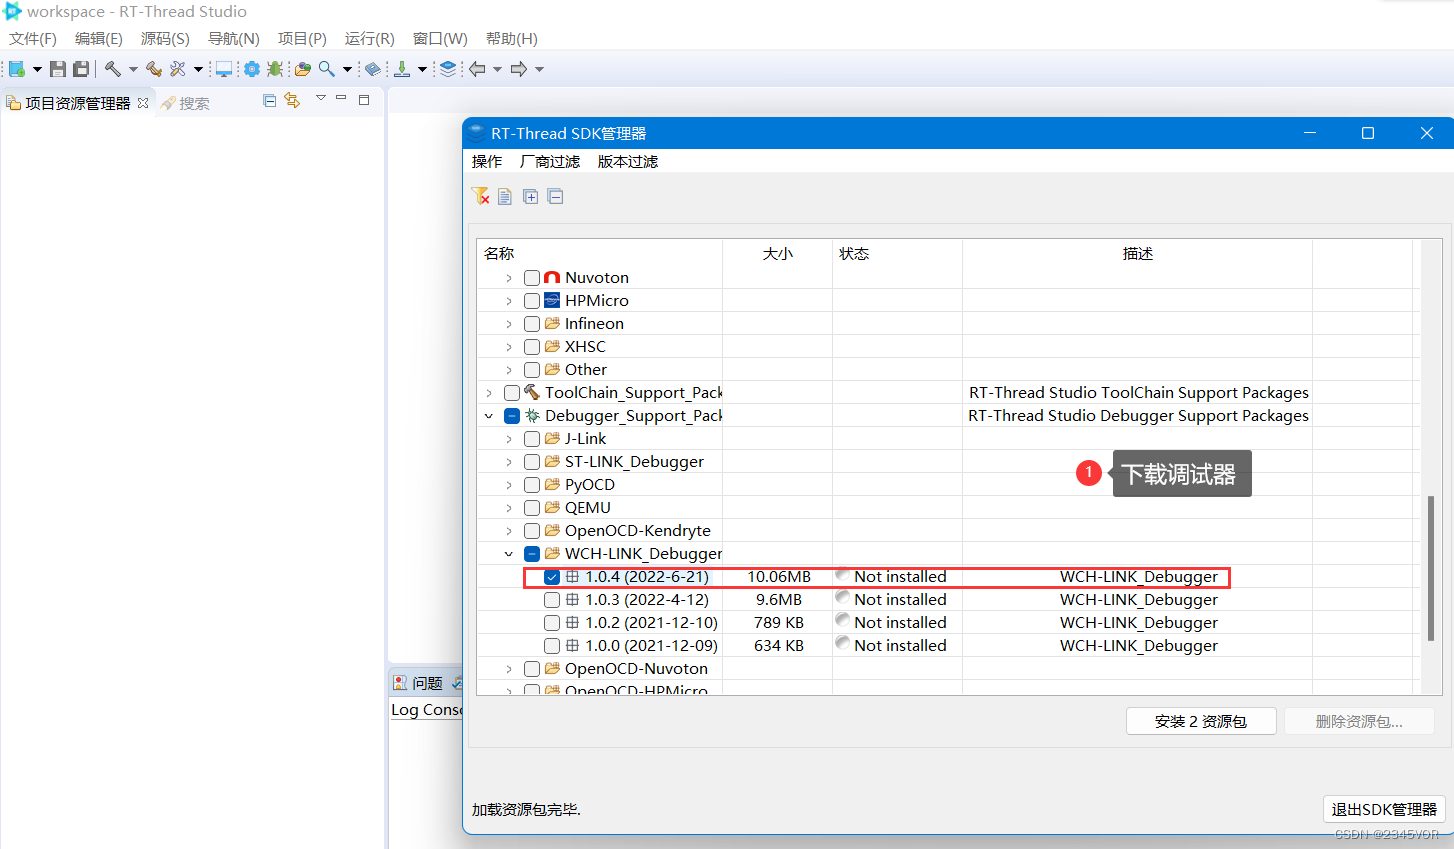Clear the filter in SDK manager toolbar

tap(481, 196)
